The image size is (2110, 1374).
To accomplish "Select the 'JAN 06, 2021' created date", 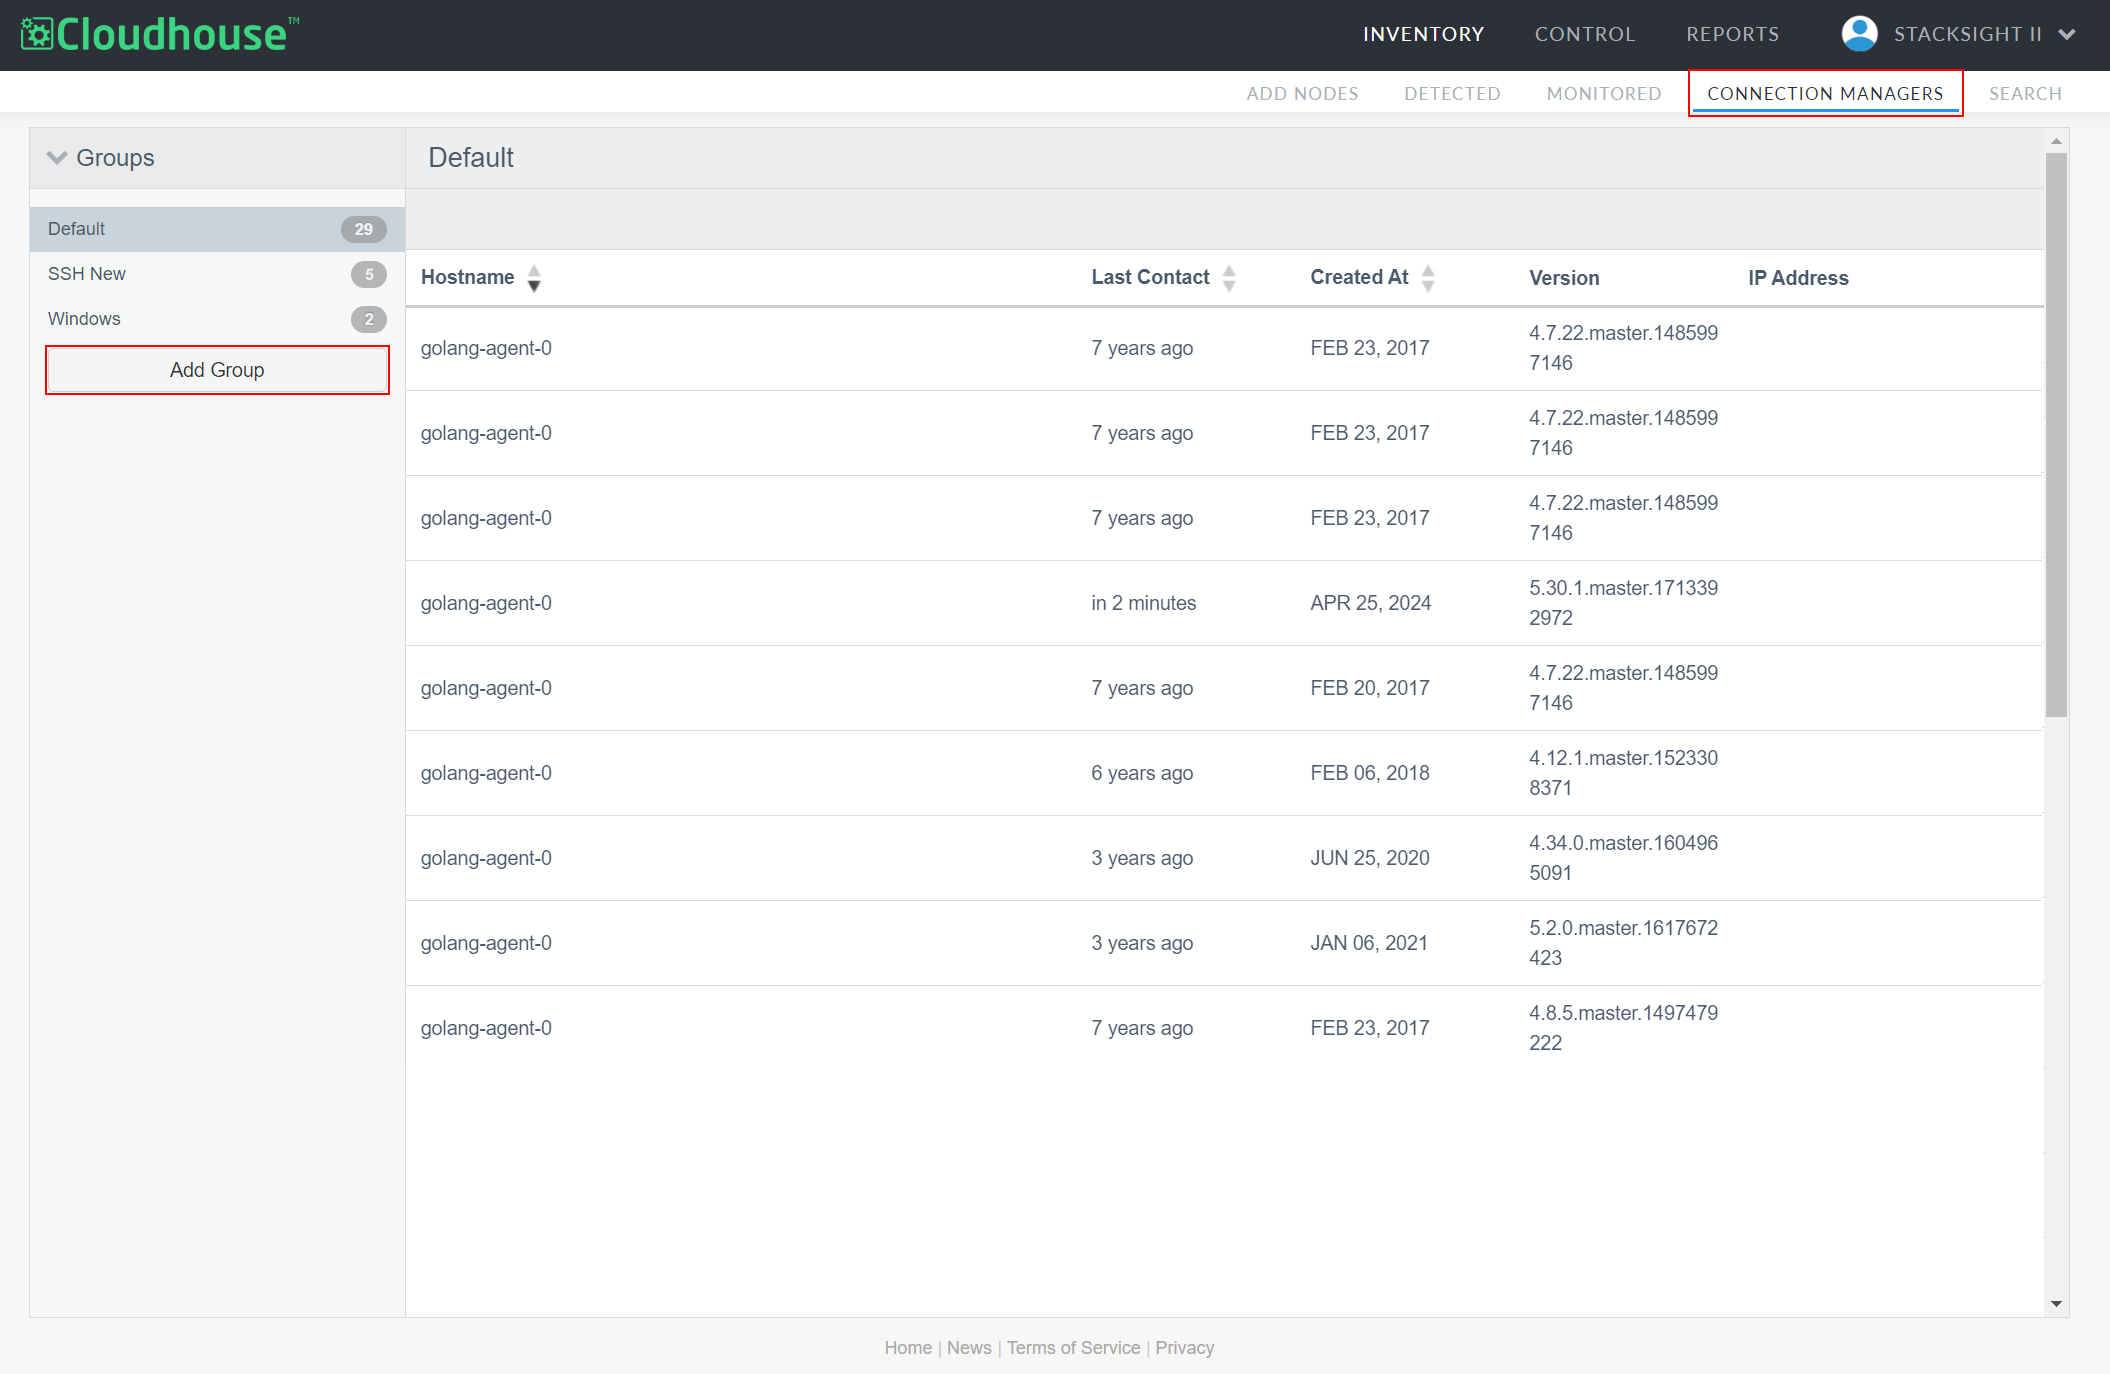I will pos(1369,943).
